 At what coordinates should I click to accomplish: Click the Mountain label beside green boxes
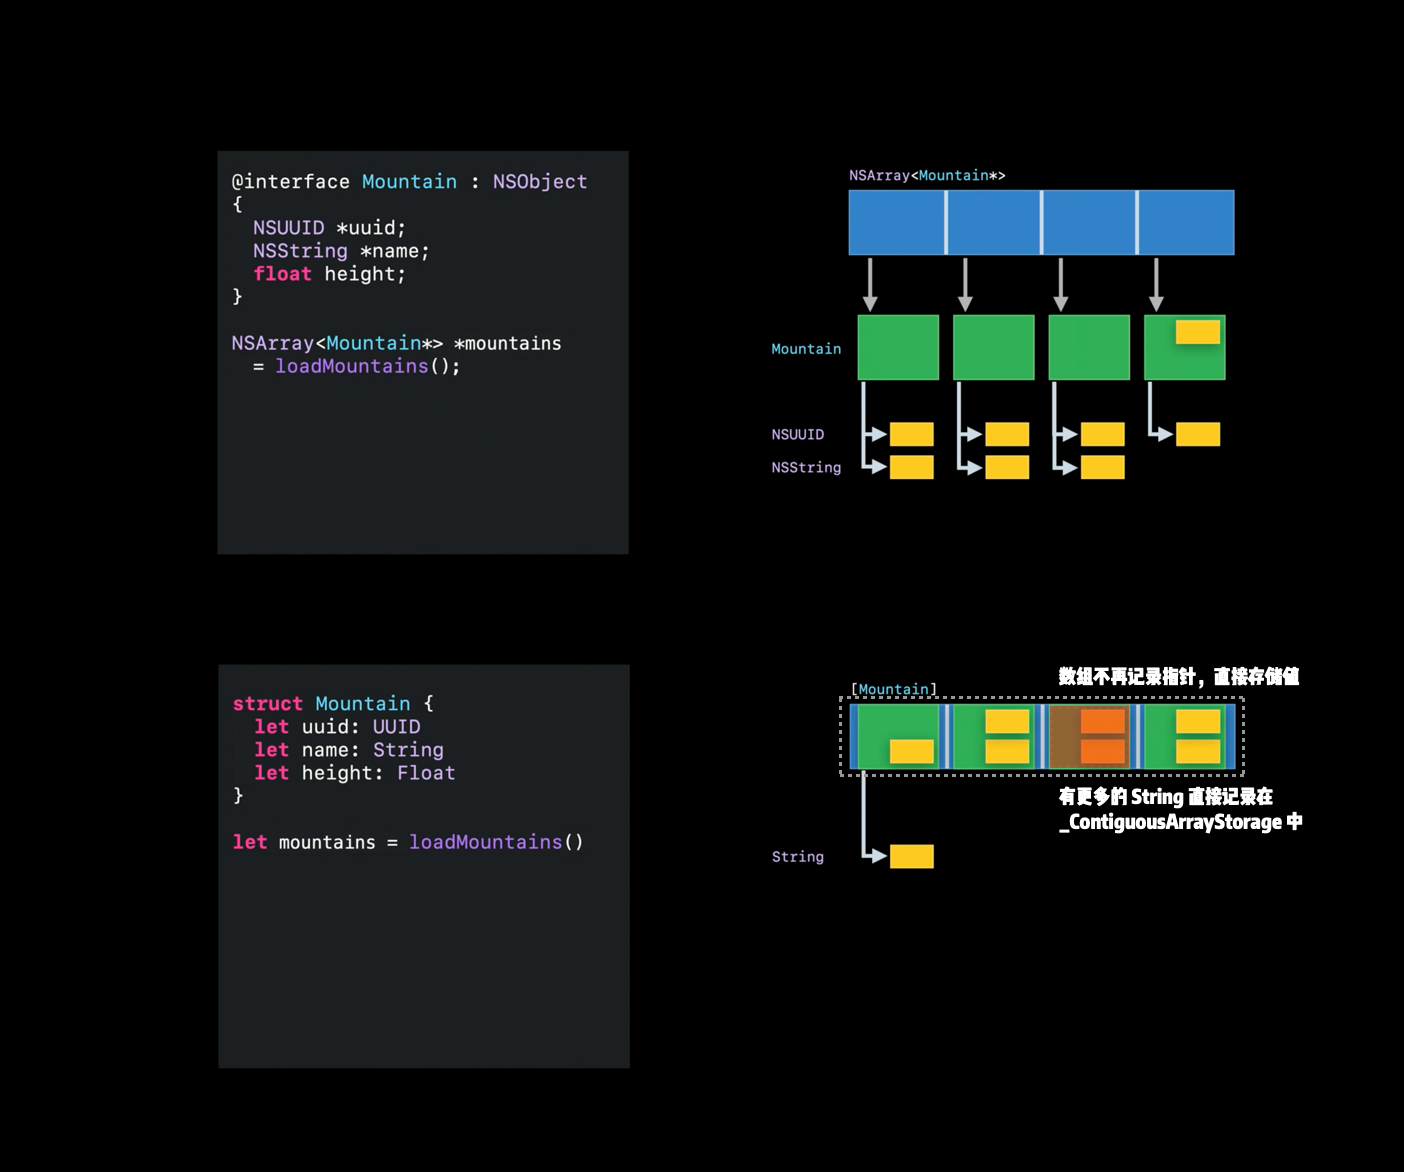pyautogui.click(x=806, y=349)
